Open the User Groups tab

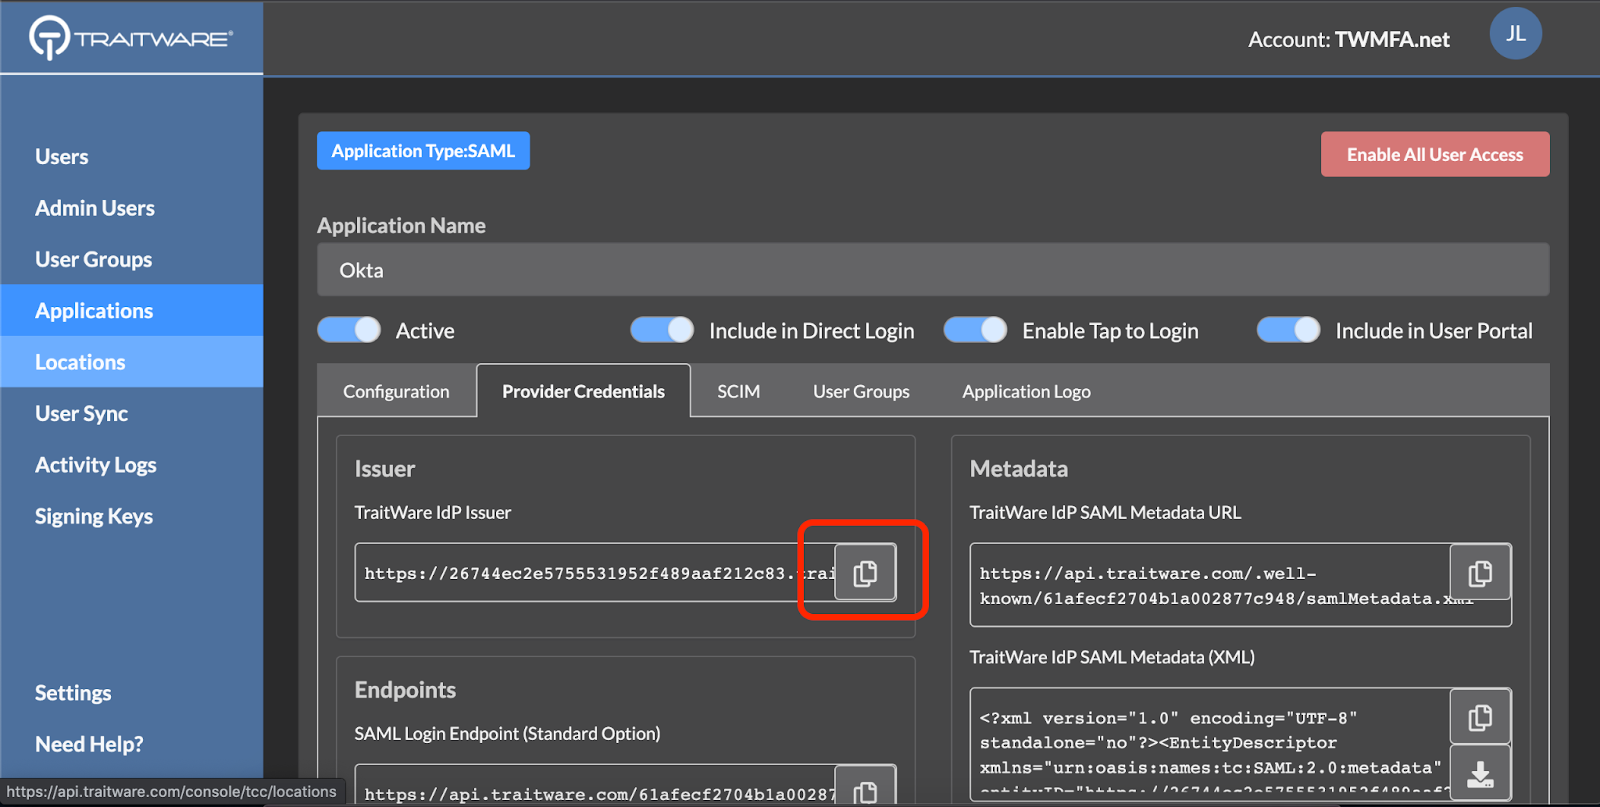coord(861,391)
